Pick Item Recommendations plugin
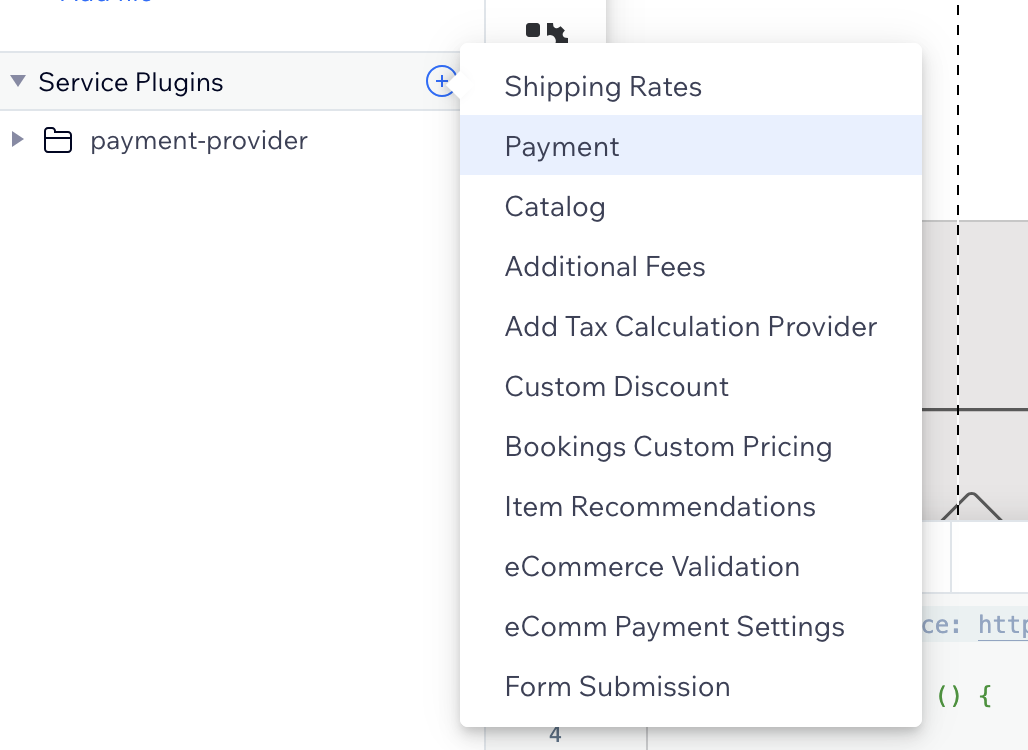1028x750 pixels. [691, 506]
